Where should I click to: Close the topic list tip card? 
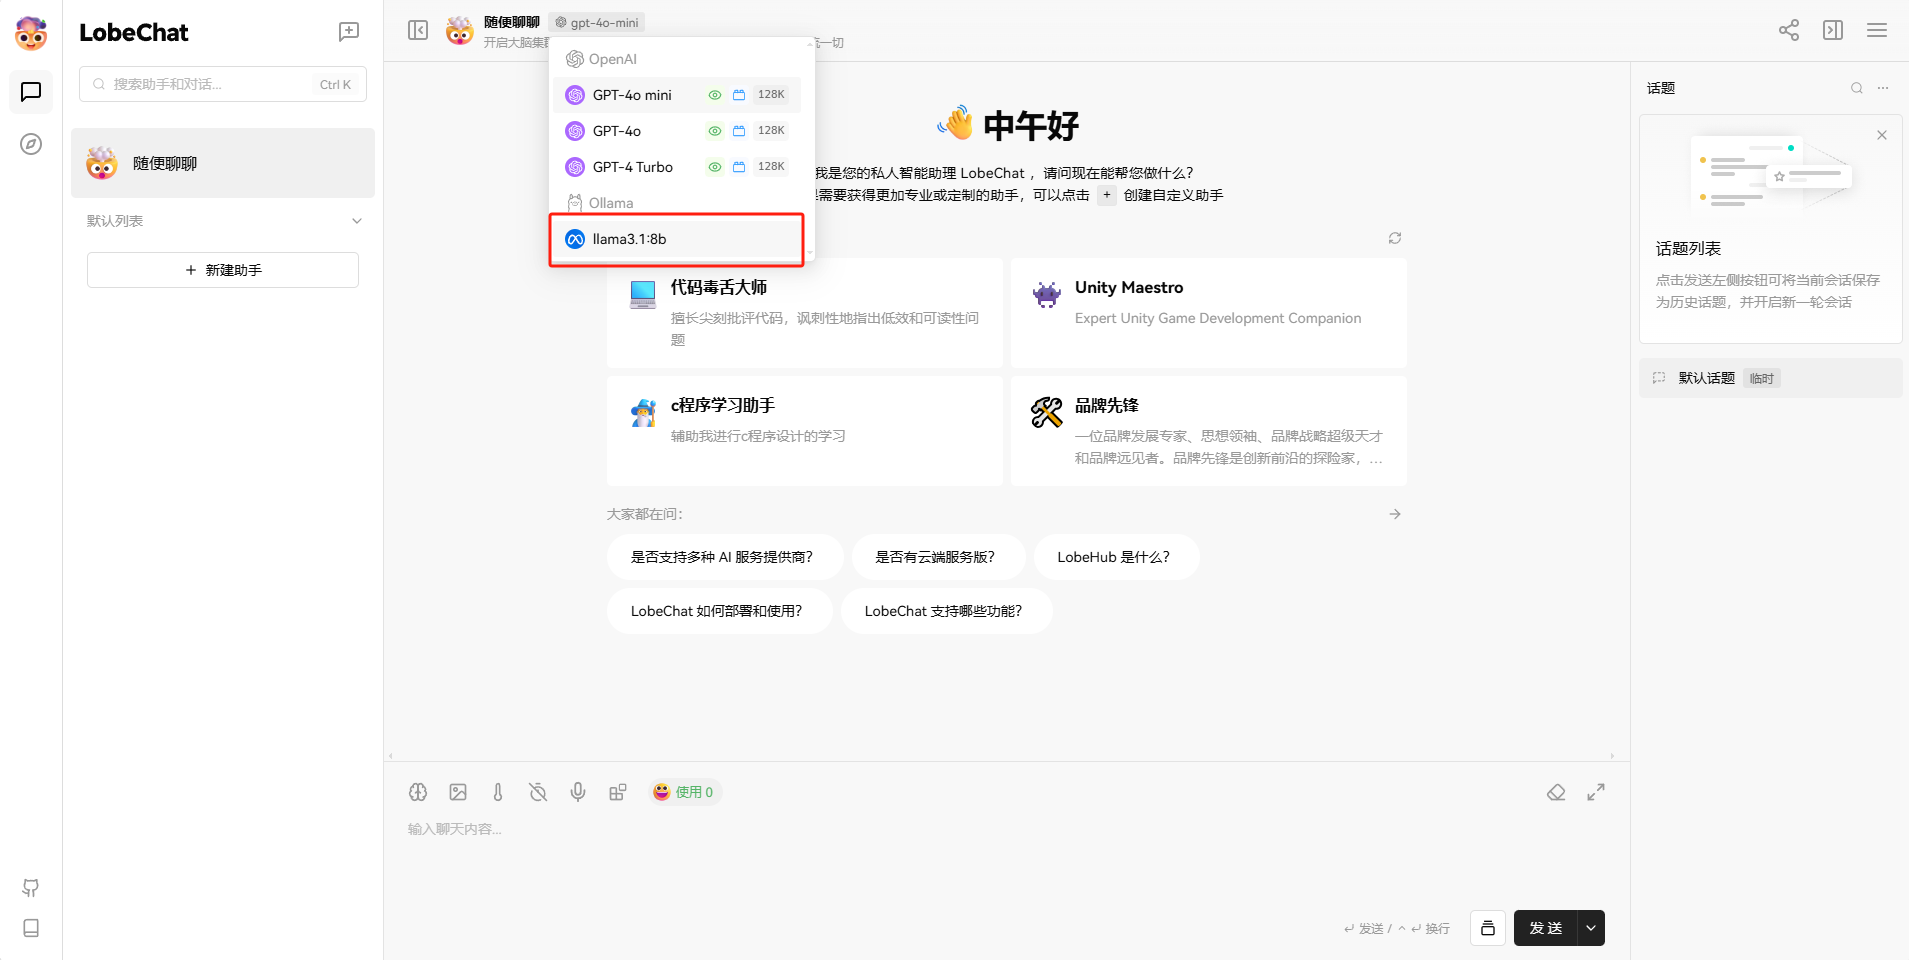tap(1882, 135)
